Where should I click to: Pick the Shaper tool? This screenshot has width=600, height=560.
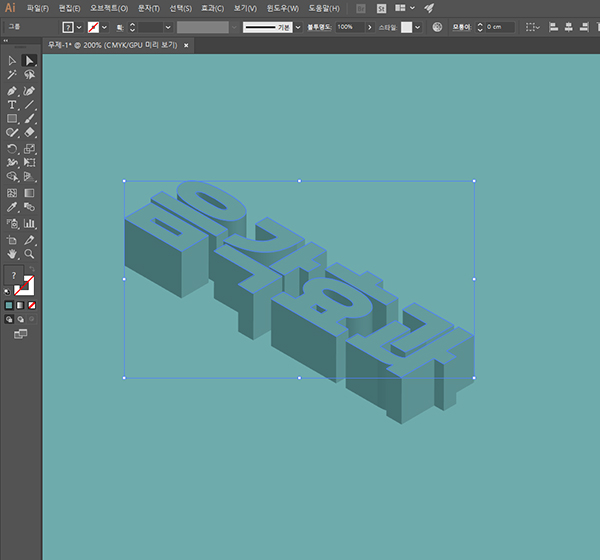pos(12,132)
